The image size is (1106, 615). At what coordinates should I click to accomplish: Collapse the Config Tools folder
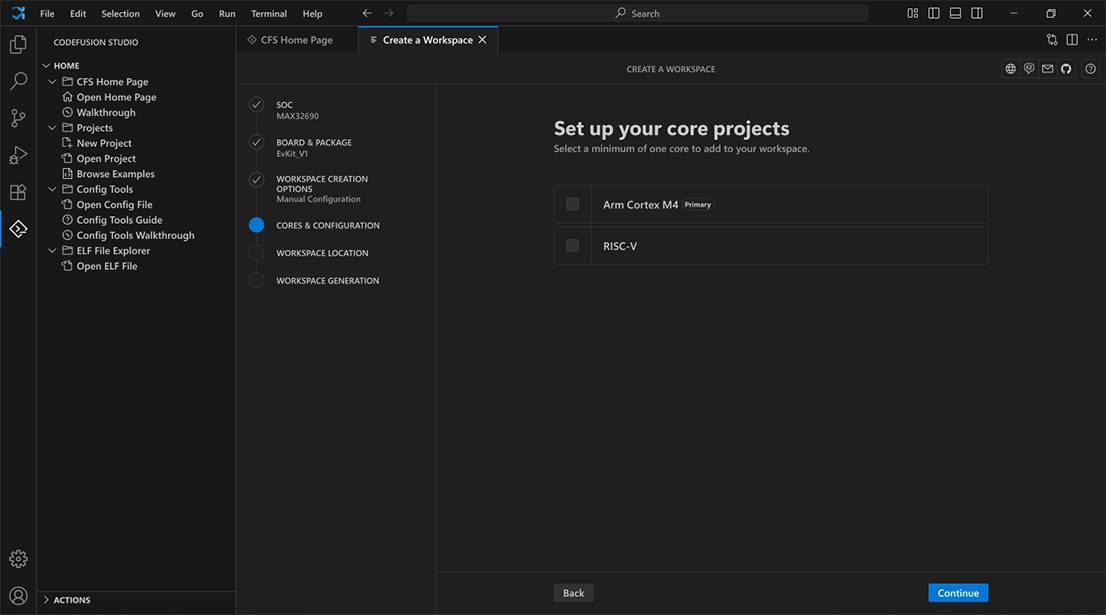coord(52,188)
